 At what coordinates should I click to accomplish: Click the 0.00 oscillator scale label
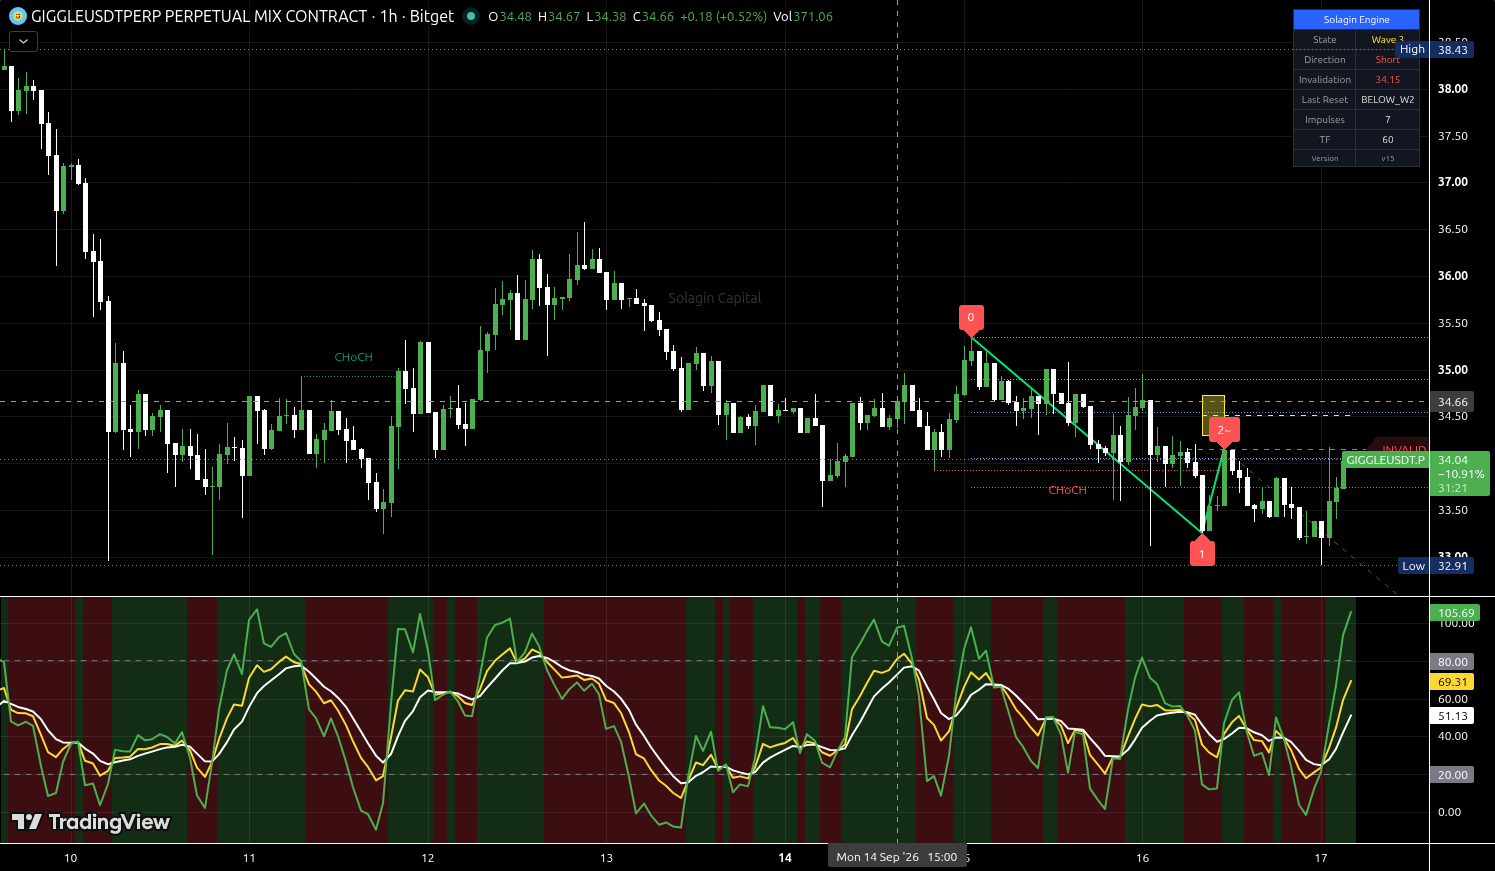click(x=1449, y=812)
